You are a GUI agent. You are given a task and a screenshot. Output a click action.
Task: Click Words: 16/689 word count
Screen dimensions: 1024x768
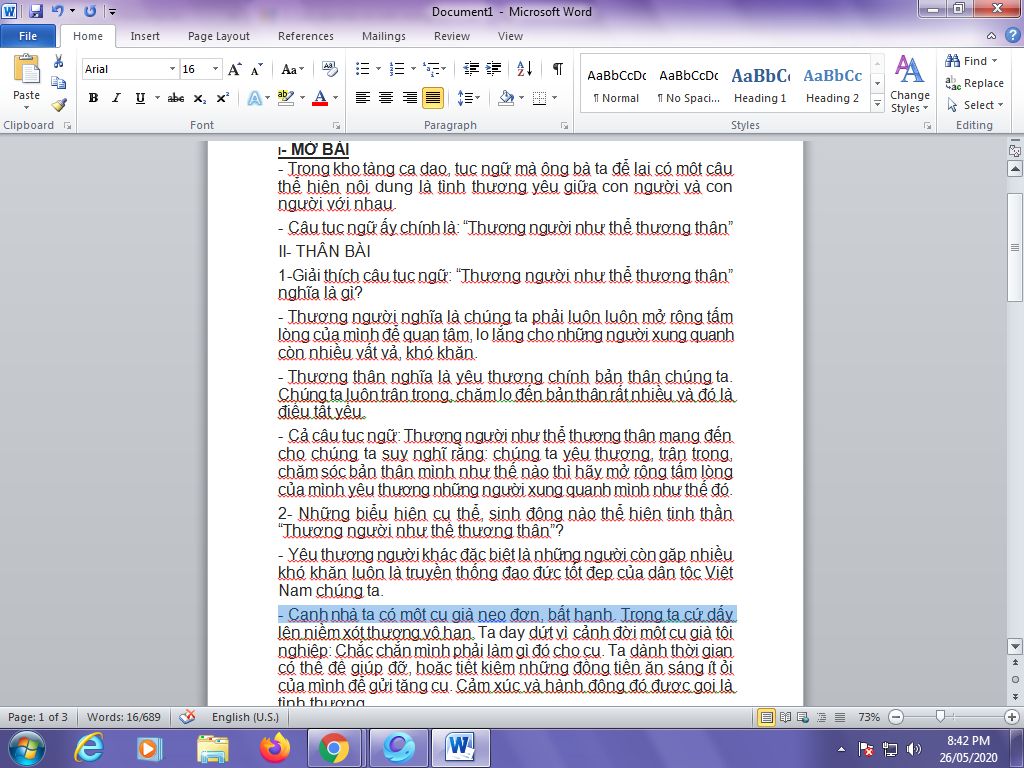(123, 716)
